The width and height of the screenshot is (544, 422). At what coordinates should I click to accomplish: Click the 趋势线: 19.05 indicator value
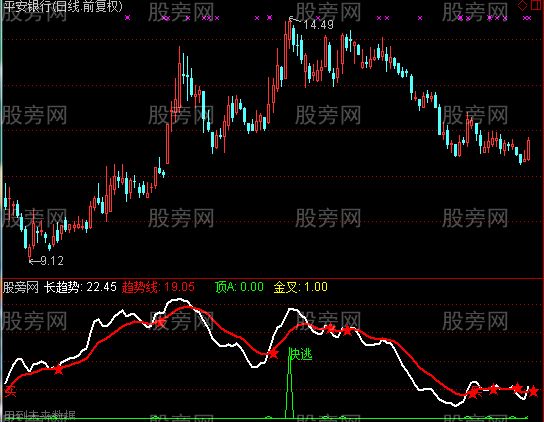click(x=158, y=287)
